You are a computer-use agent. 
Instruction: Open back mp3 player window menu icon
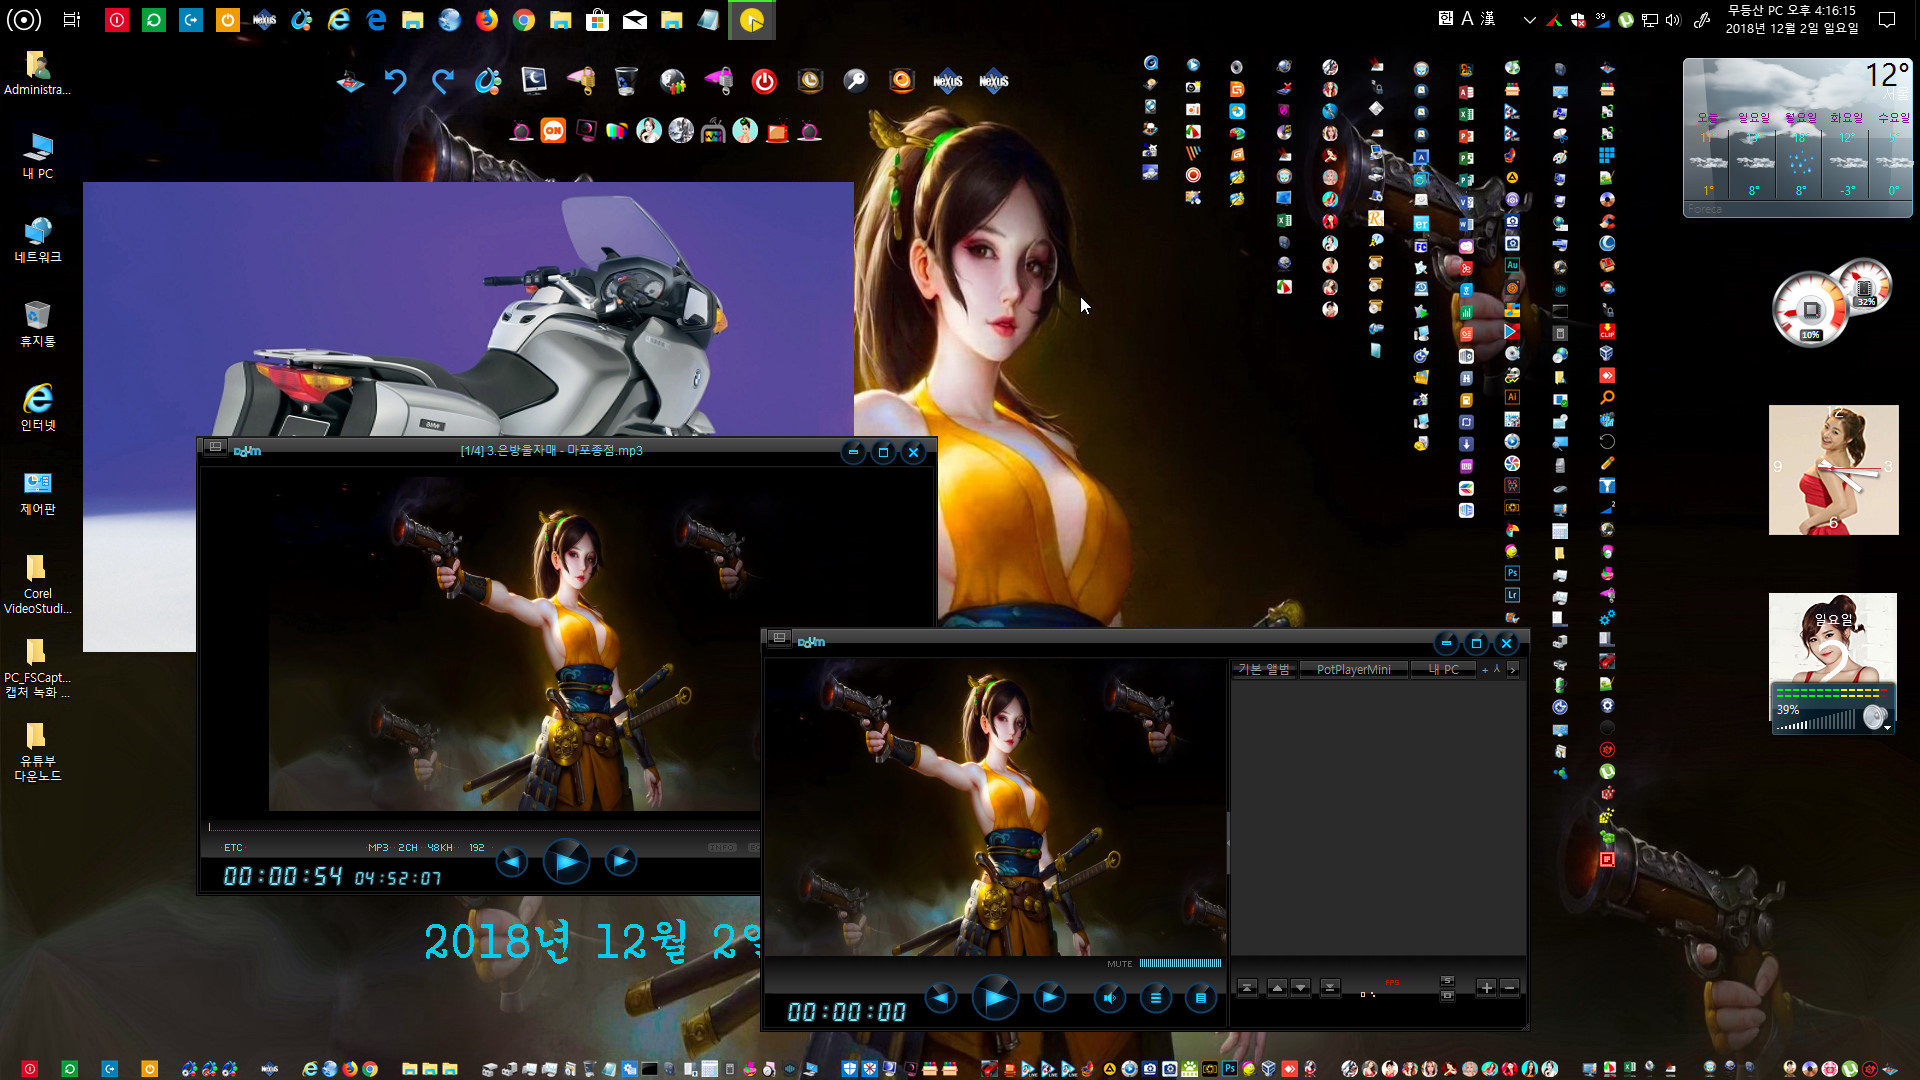coord(215,447)
